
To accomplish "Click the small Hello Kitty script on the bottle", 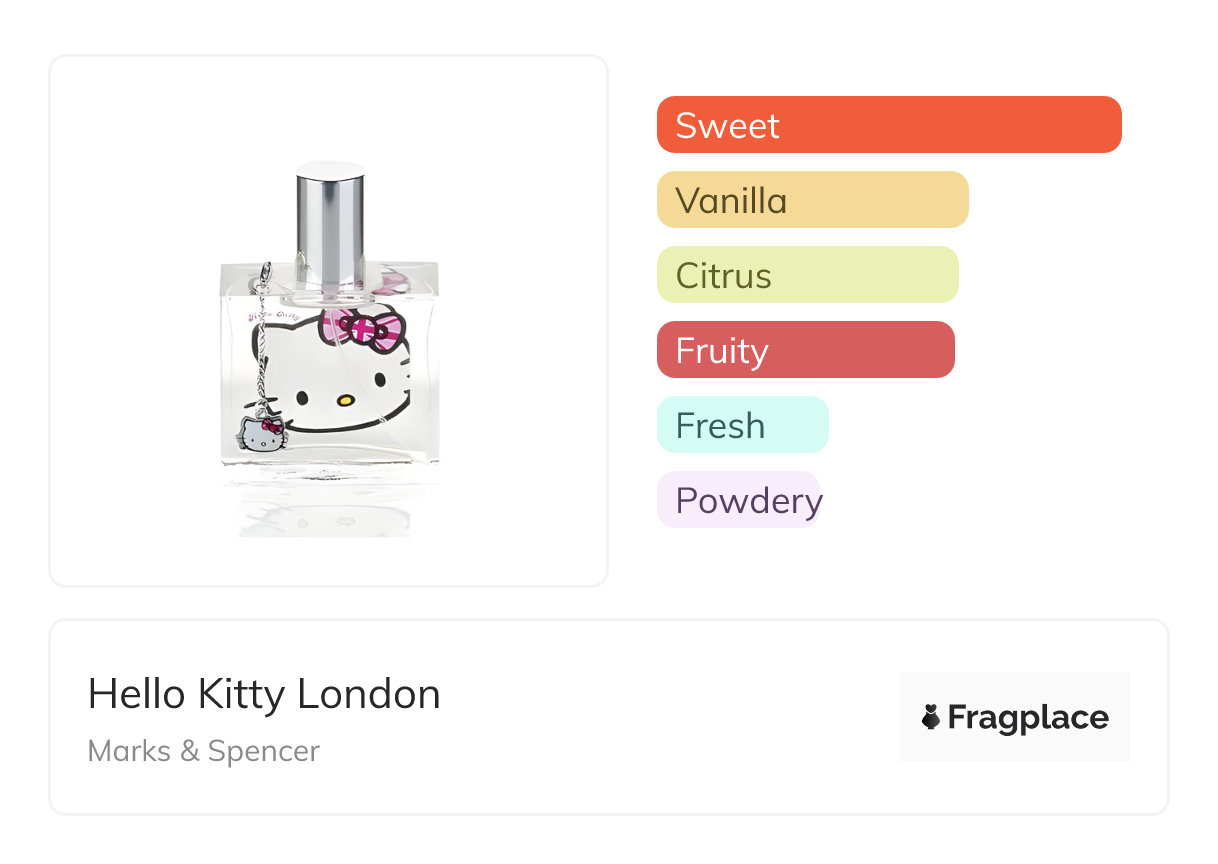I will coord(271,317).
